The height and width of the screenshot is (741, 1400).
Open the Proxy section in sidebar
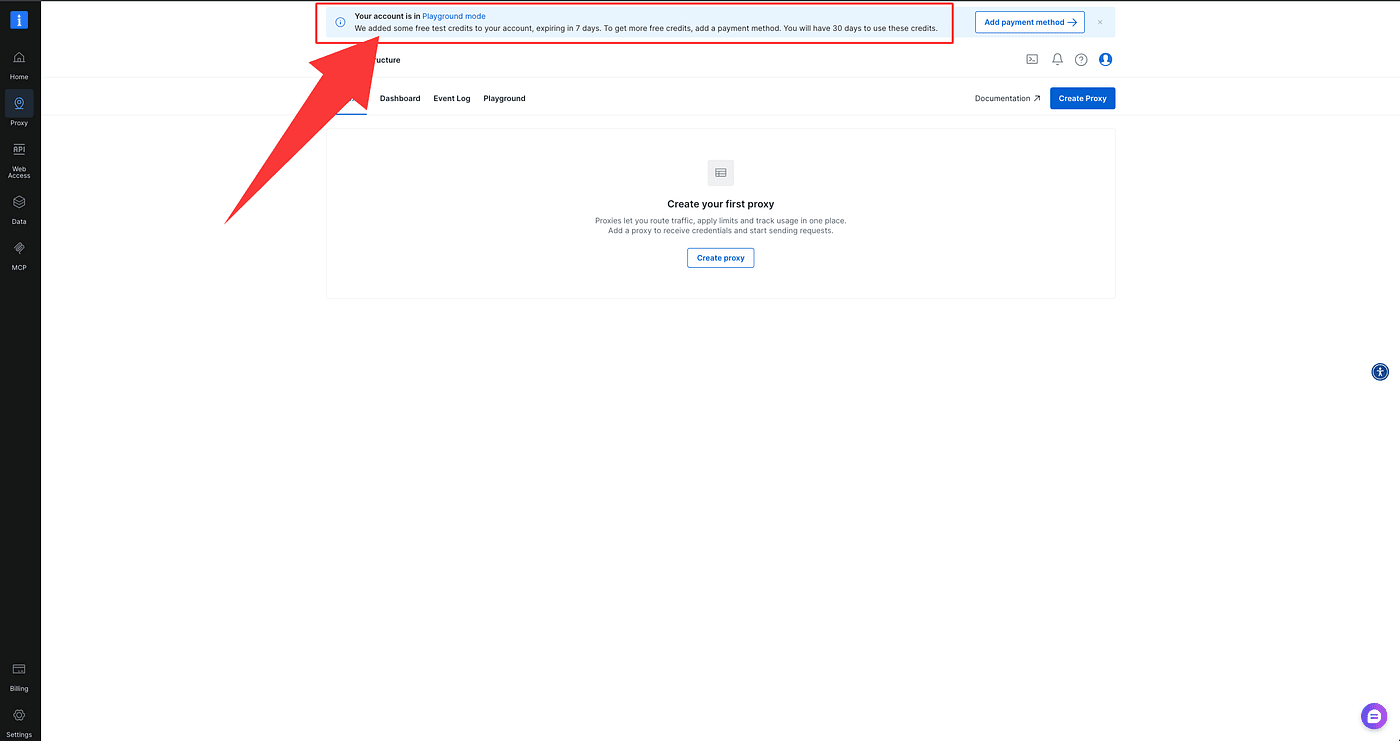[x=19, y=108]
